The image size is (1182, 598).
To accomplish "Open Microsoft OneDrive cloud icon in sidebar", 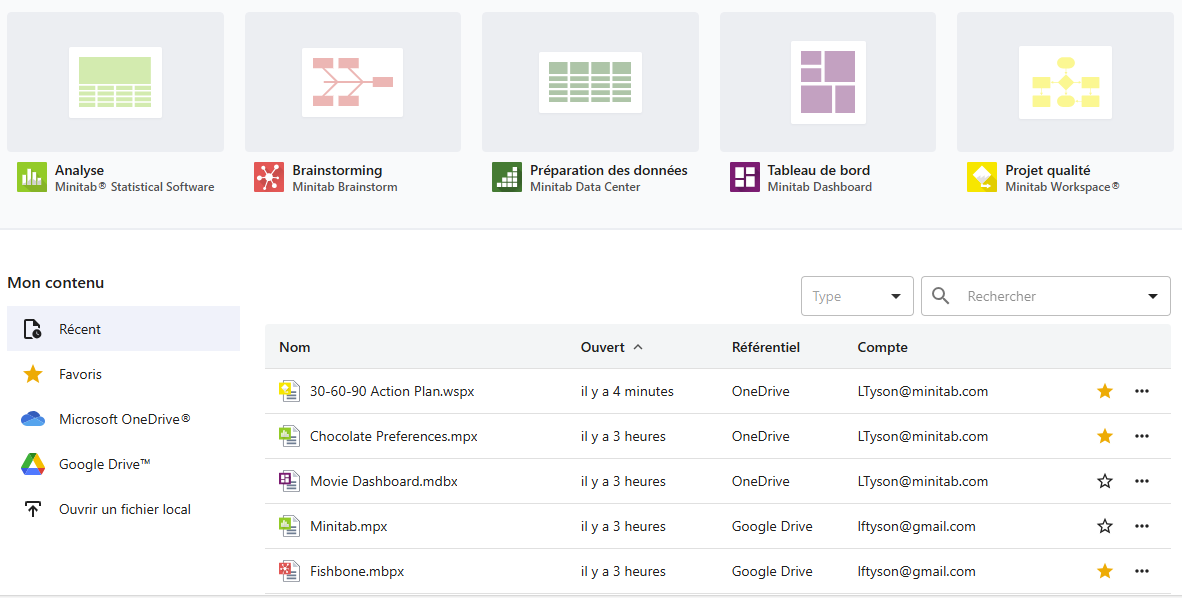I will tap(33, 419).
